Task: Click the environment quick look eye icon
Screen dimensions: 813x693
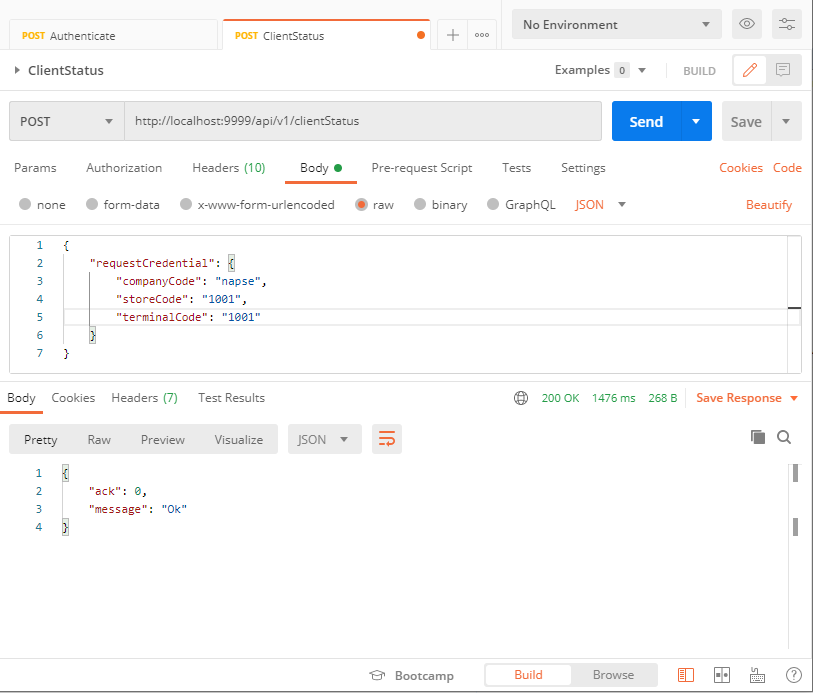Action: pos(747,24)
